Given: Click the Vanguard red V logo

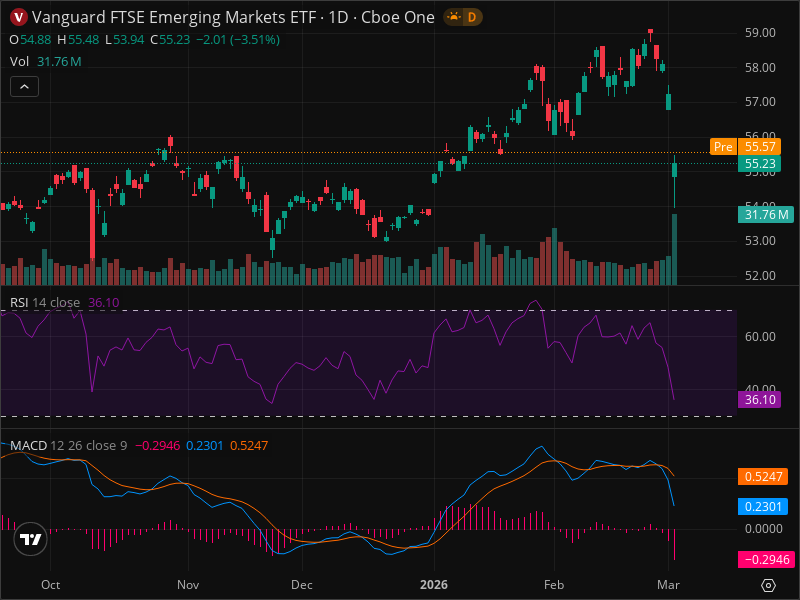Looking at the screenshot, I should [x=19, y=17].
